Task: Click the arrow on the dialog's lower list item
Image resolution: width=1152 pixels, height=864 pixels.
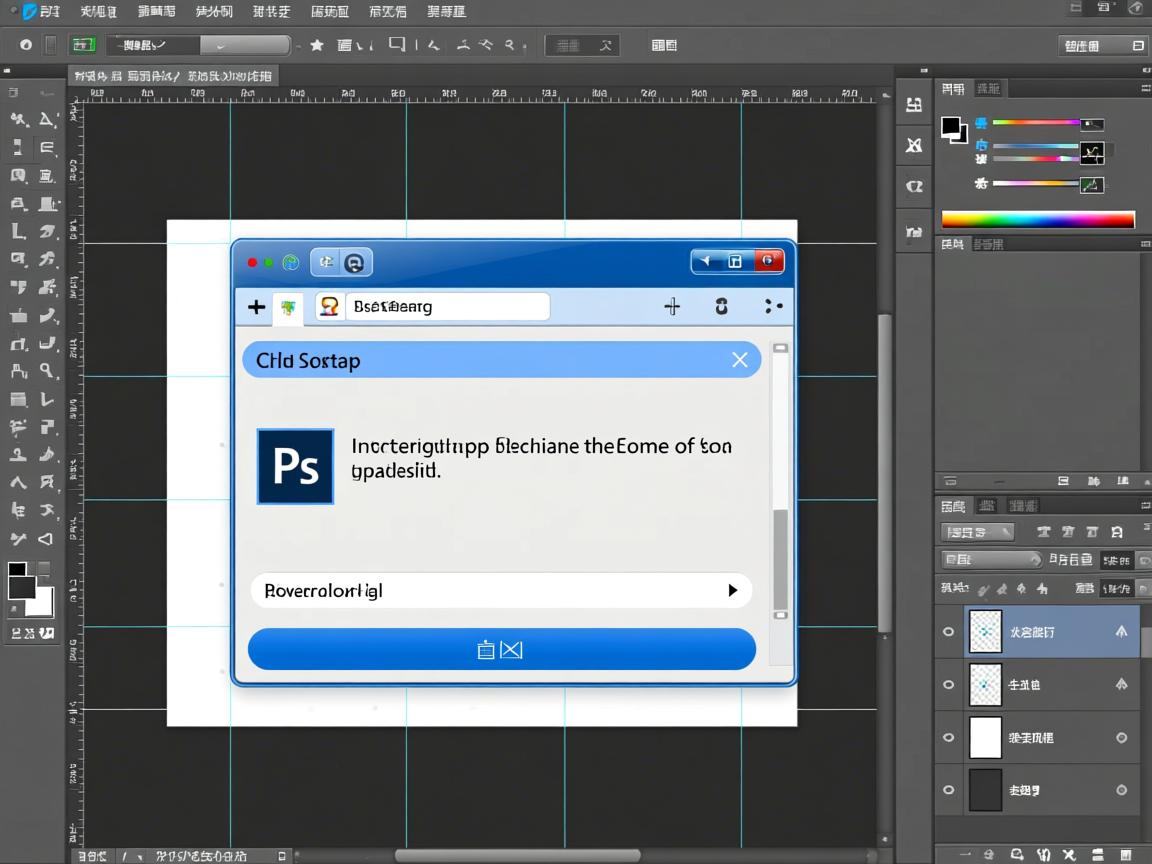Action: pyautogui.click(x=732, y=590)
